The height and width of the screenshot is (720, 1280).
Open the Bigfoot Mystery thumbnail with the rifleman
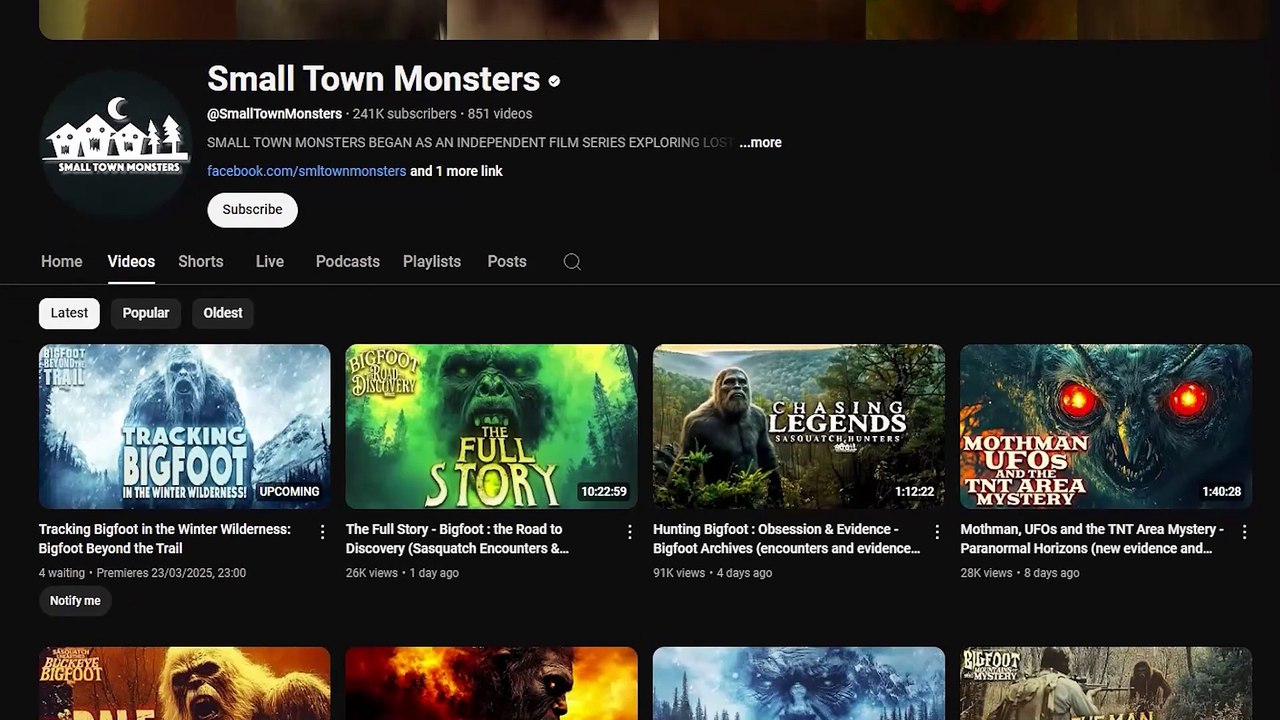(x=1106, y=684)
